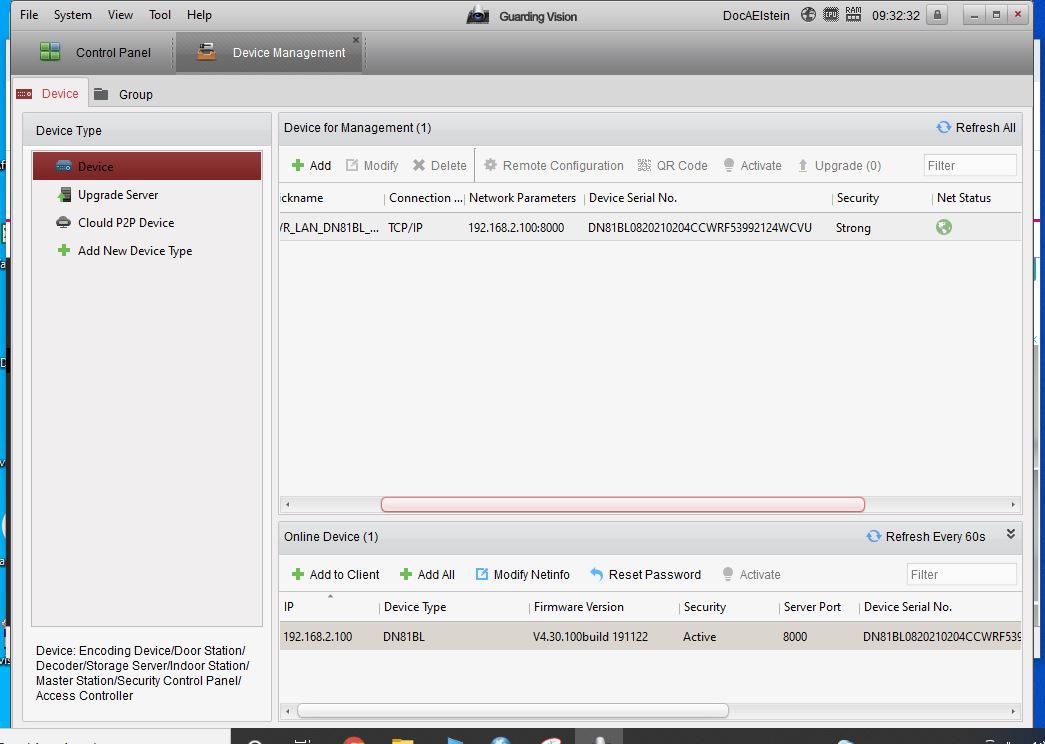Click Upgrade (0)
1045x744 pixels.
839,165
